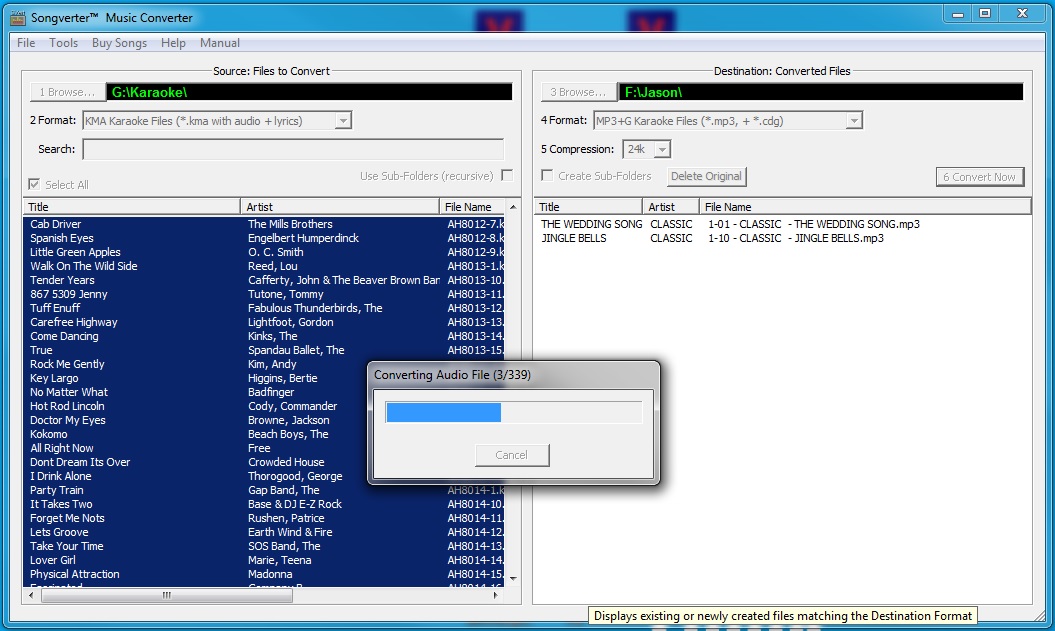Click the conversion progress bar
The width and height of the screenshot is (1055, 631).
point(513,413)
